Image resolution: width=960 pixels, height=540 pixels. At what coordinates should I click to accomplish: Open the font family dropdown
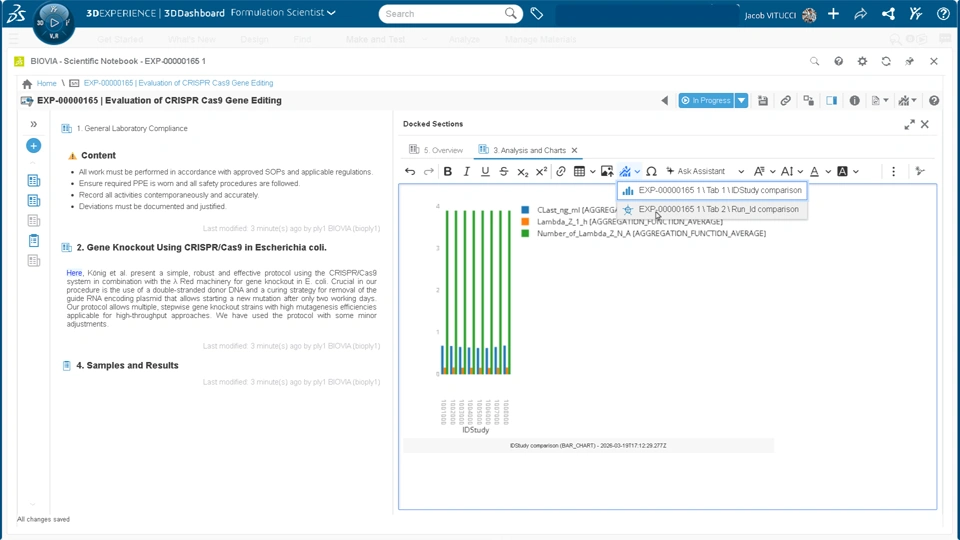[764, 171]
